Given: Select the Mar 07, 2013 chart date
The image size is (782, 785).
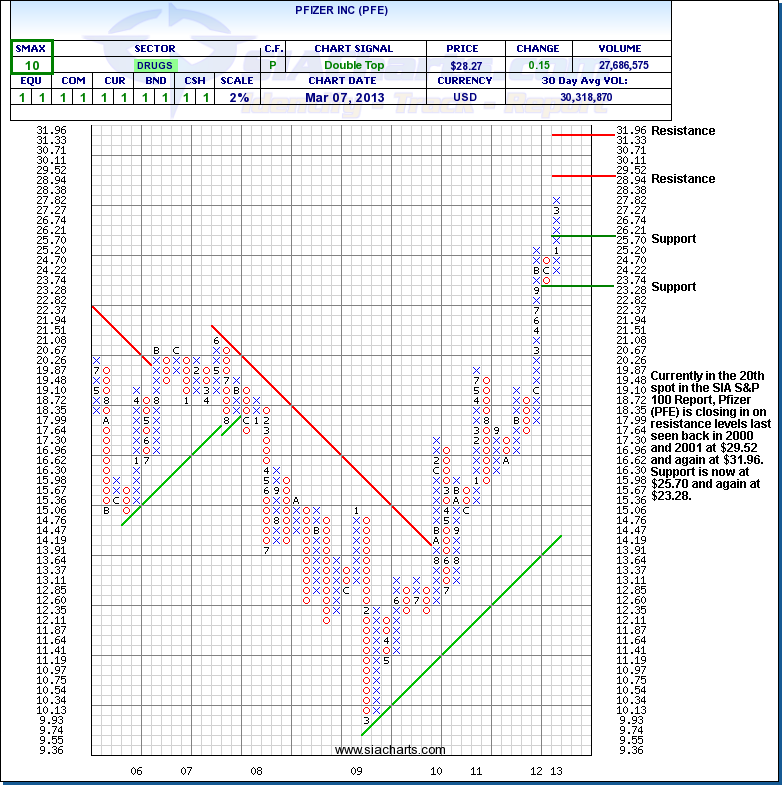Looking at the screenshot, I should [352, 98].
